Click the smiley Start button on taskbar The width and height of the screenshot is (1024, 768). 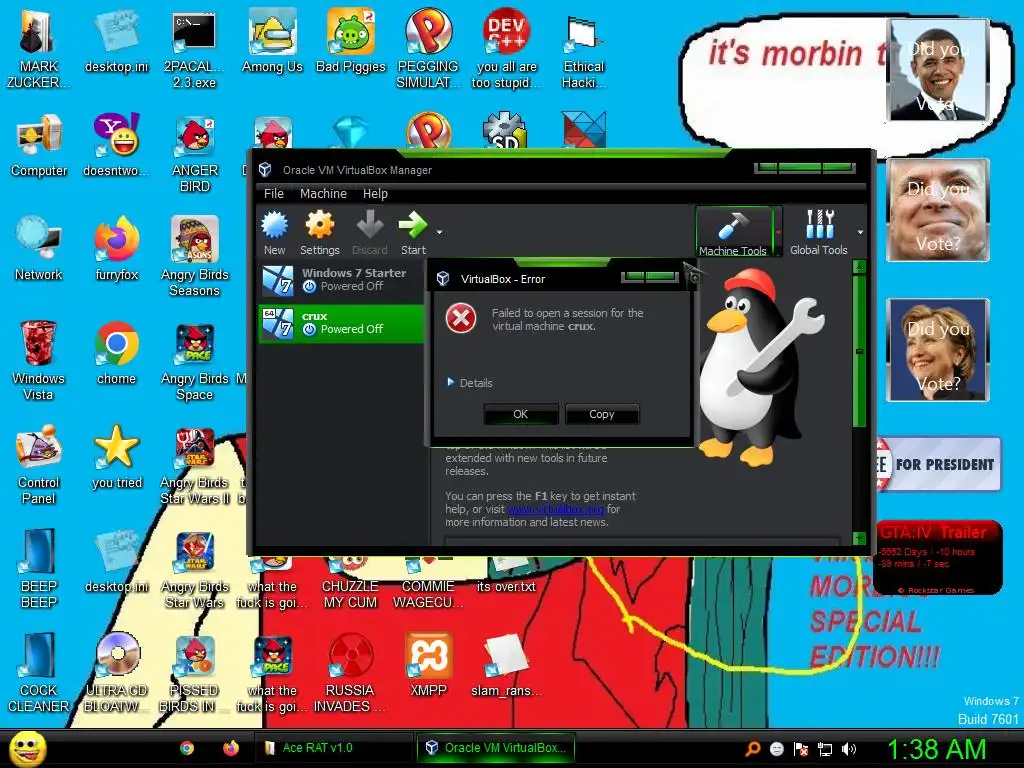point(27,748)
